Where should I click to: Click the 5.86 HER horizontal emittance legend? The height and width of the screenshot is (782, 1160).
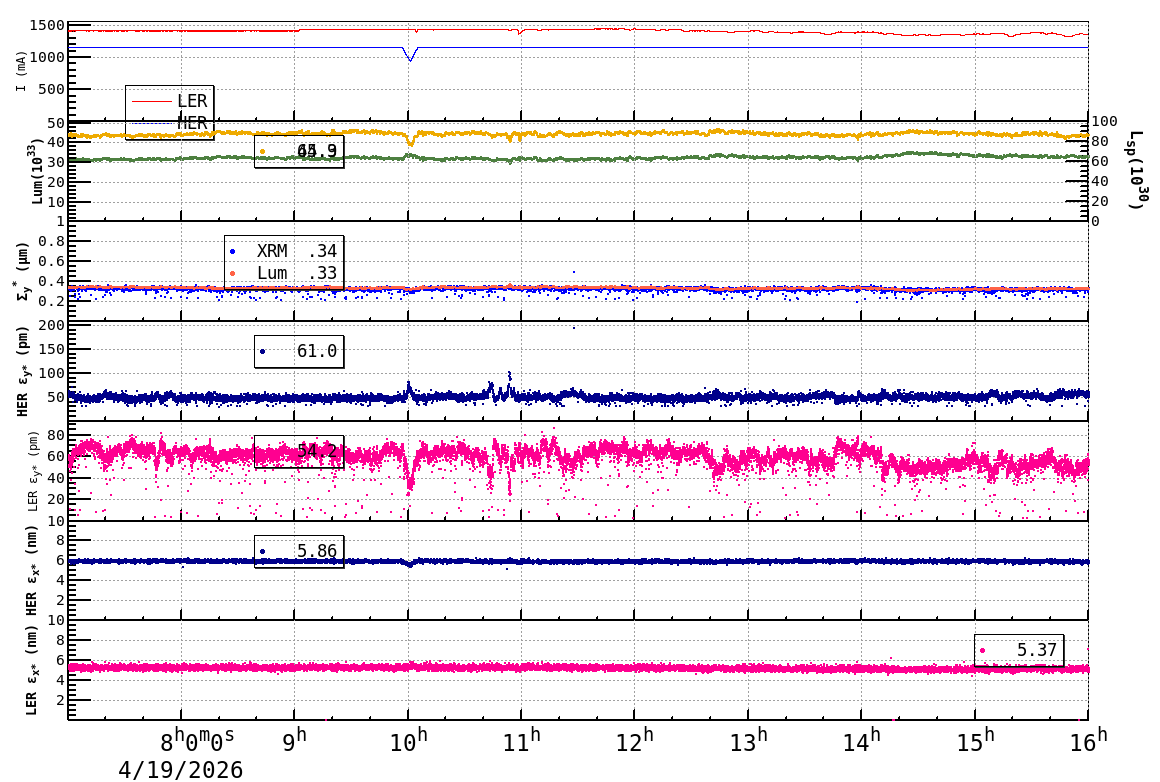click(x=299, y=551)
